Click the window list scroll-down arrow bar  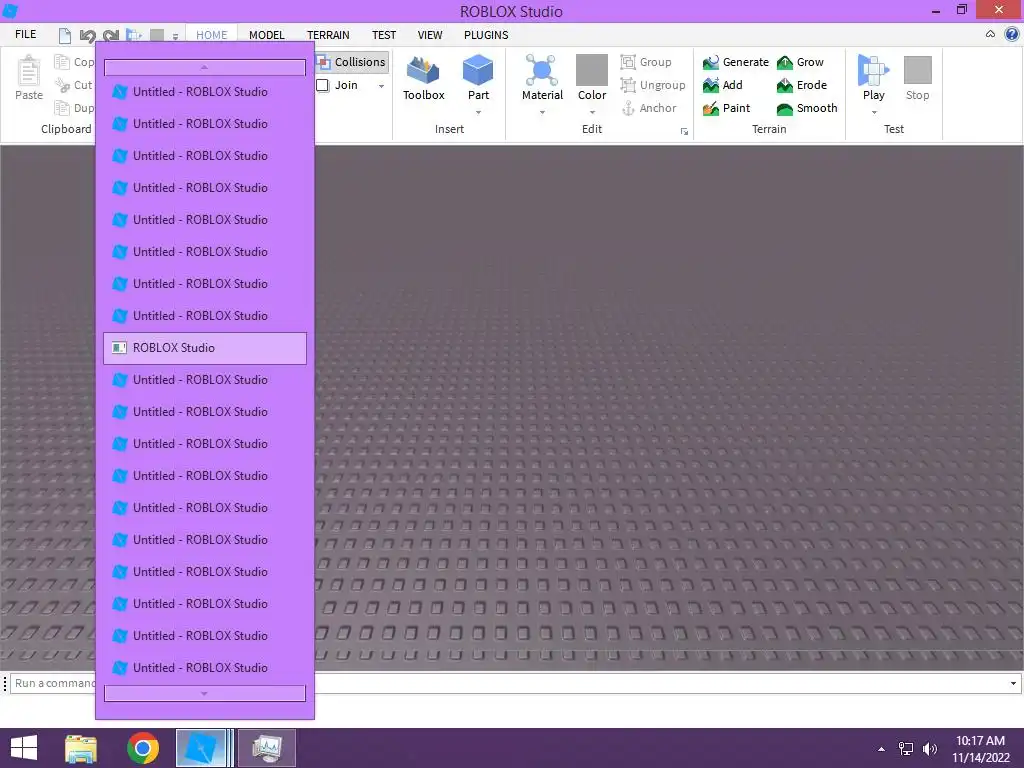pos(205,694)
